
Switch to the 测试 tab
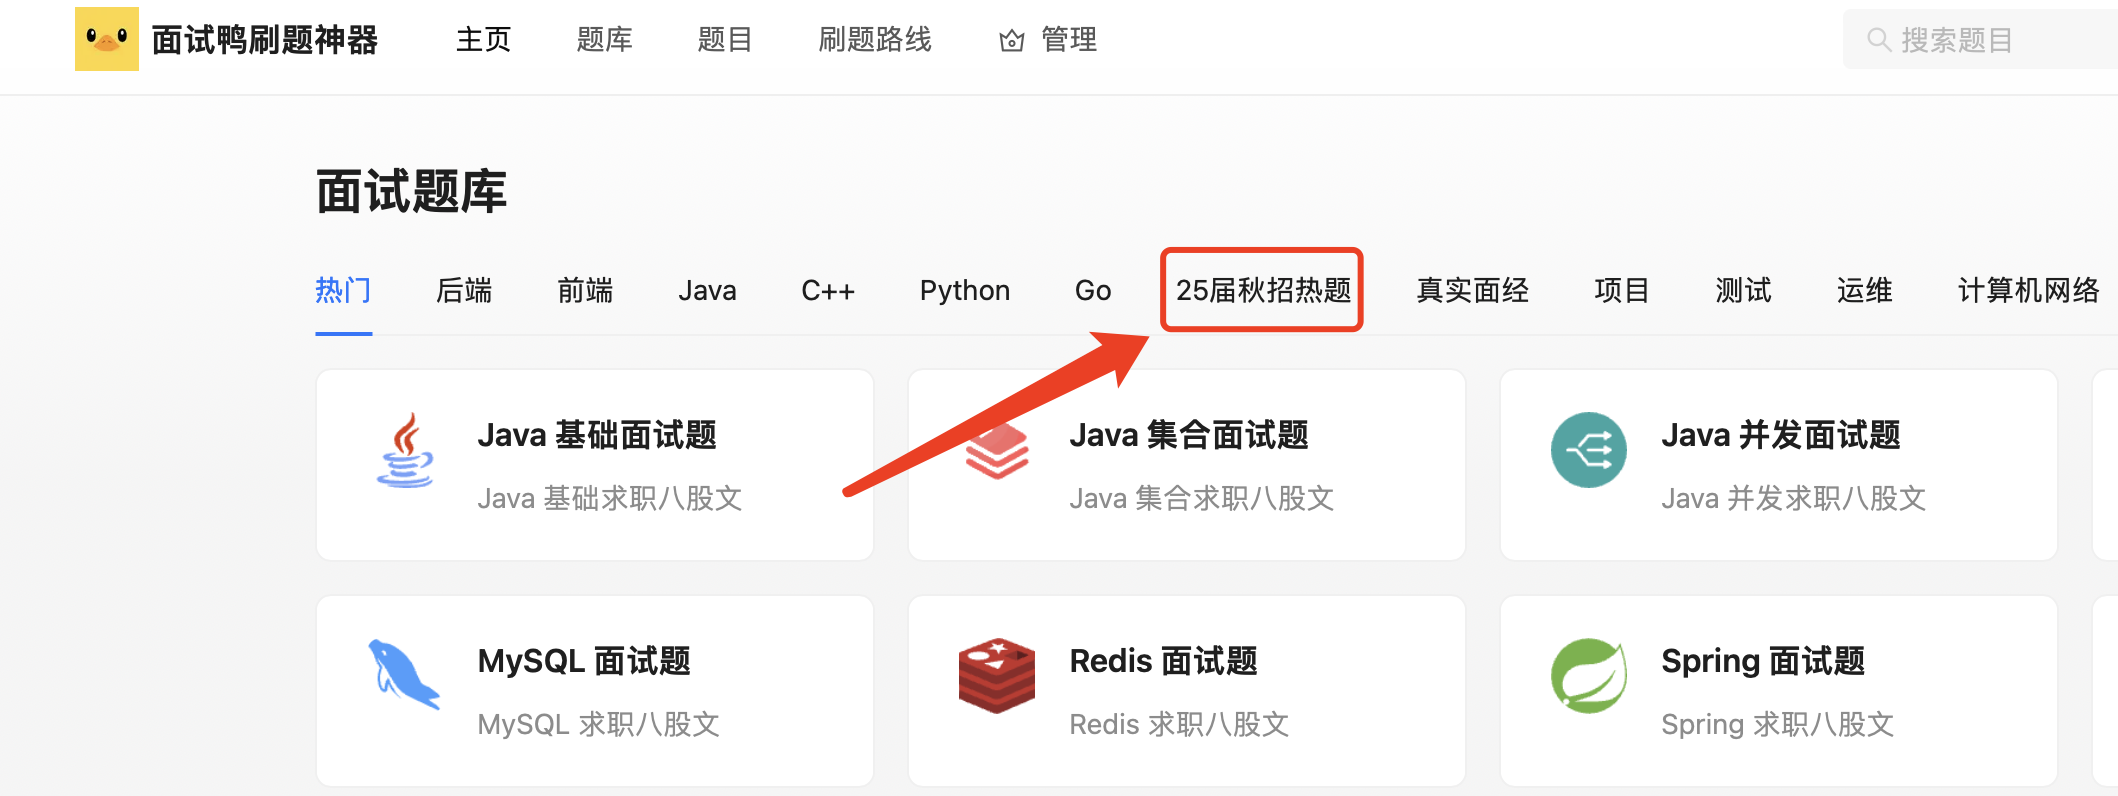pos(1743,290)
